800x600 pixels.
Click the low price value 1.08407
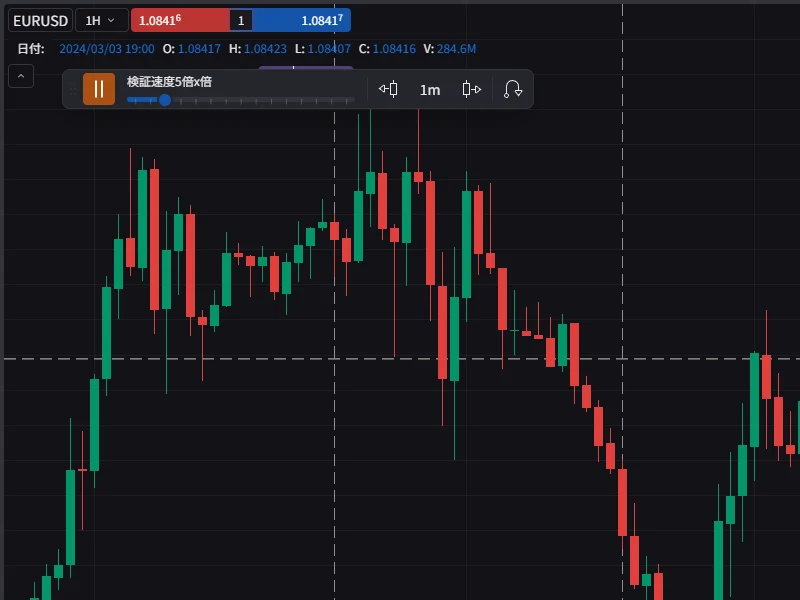[x=329, y=49]
